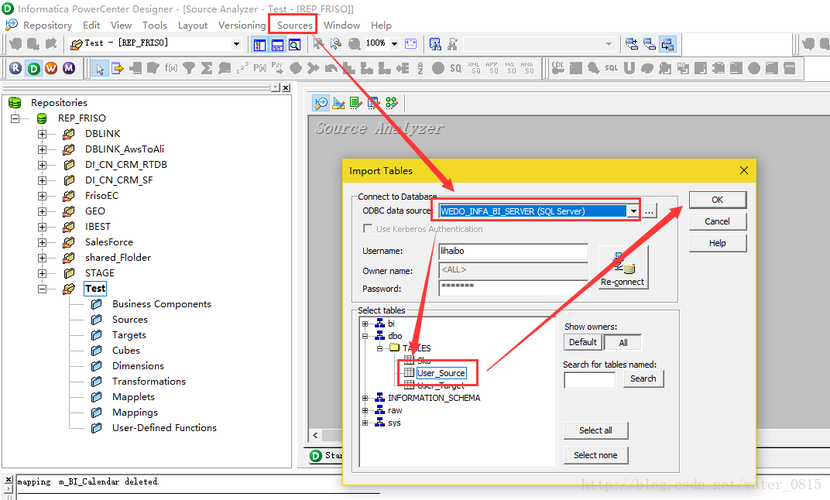Expand the INFORMATION_SCHEMA node

[365, 398]
